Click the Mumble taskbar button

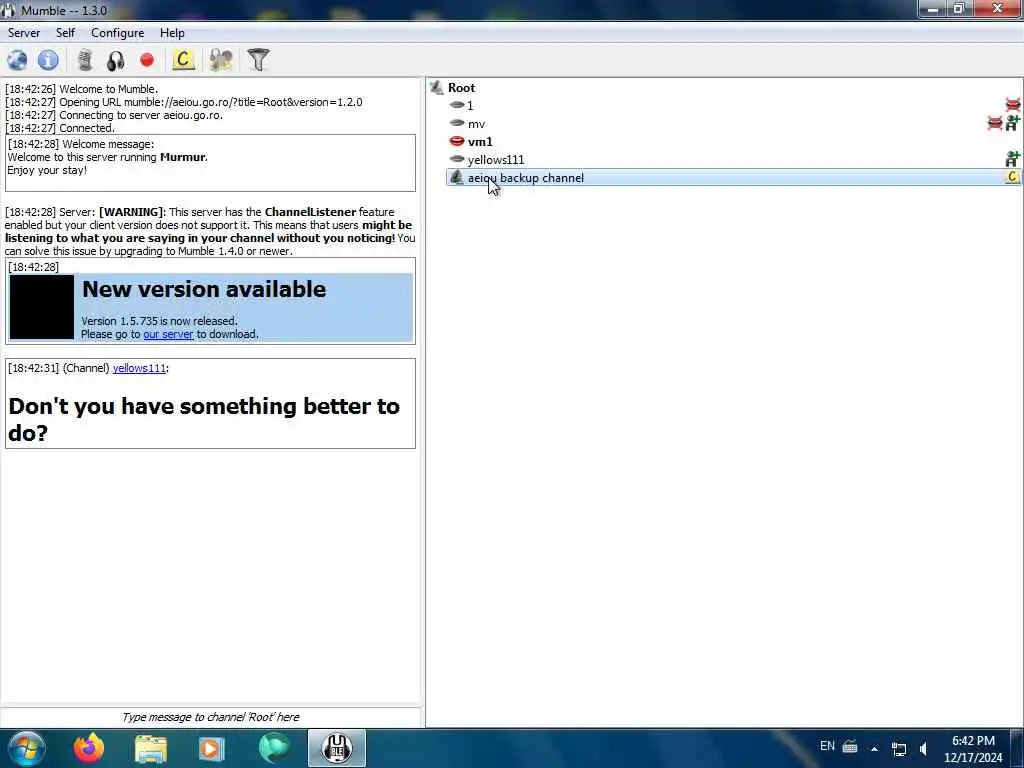[x=337, y=748]
